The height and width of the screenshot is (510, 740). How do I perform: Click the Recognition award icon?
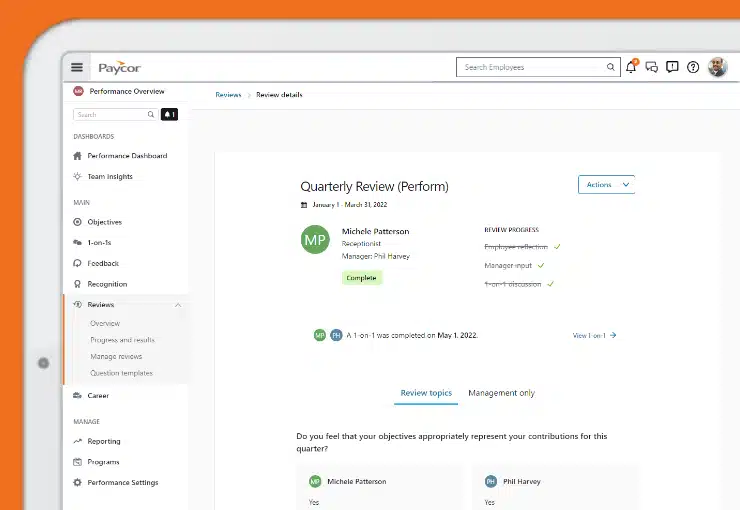coord(77,284)
